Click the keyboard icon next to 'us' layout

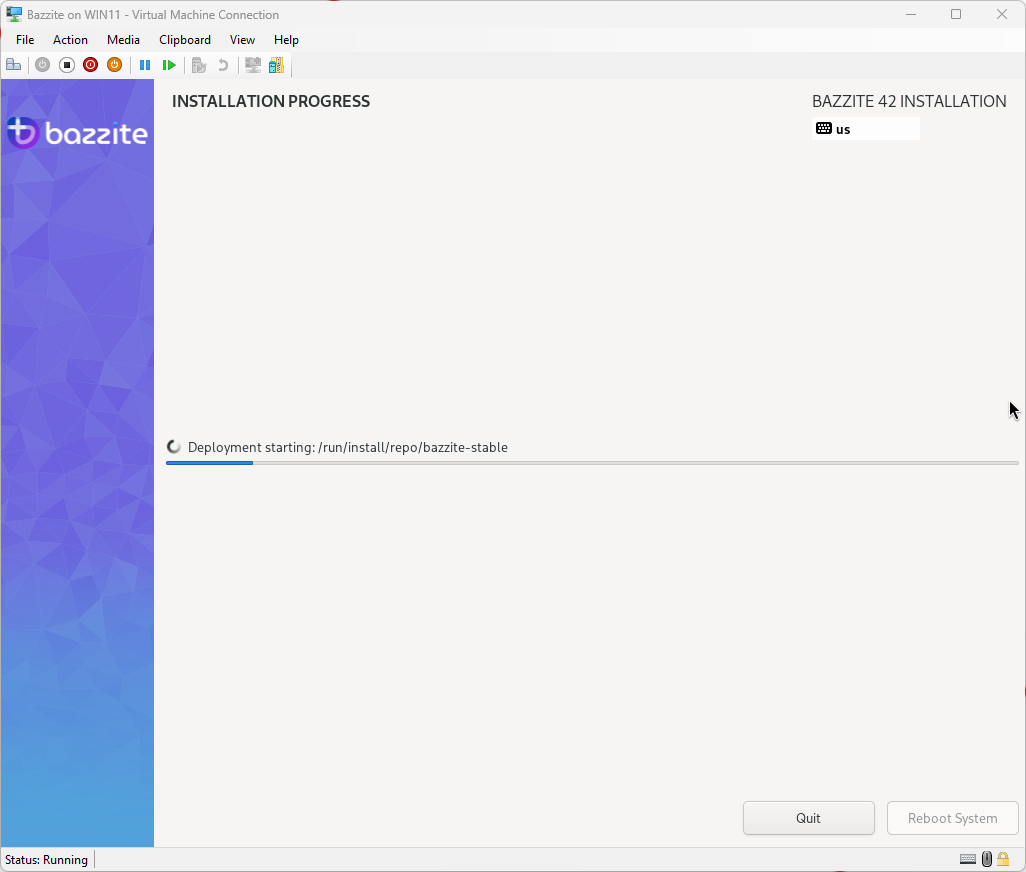824,128
